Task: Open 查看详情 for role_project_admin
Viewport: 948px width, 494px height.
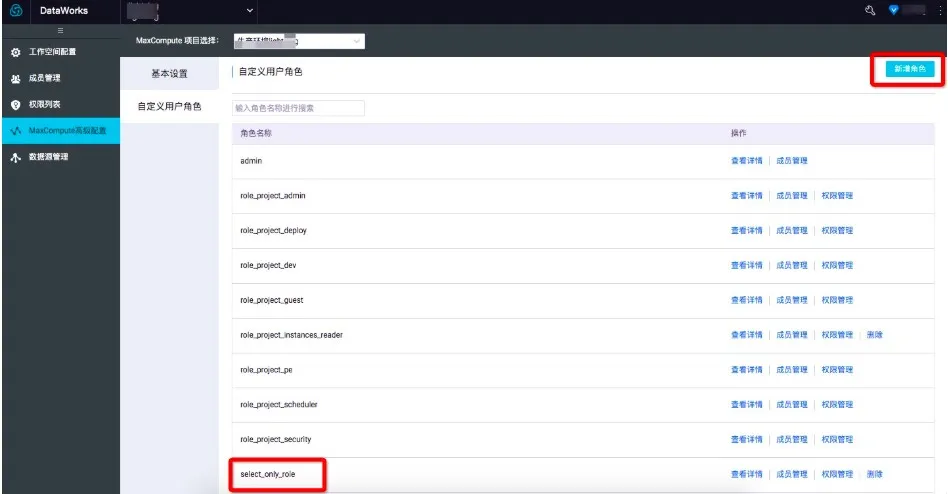Action: (x=747, y=196)
